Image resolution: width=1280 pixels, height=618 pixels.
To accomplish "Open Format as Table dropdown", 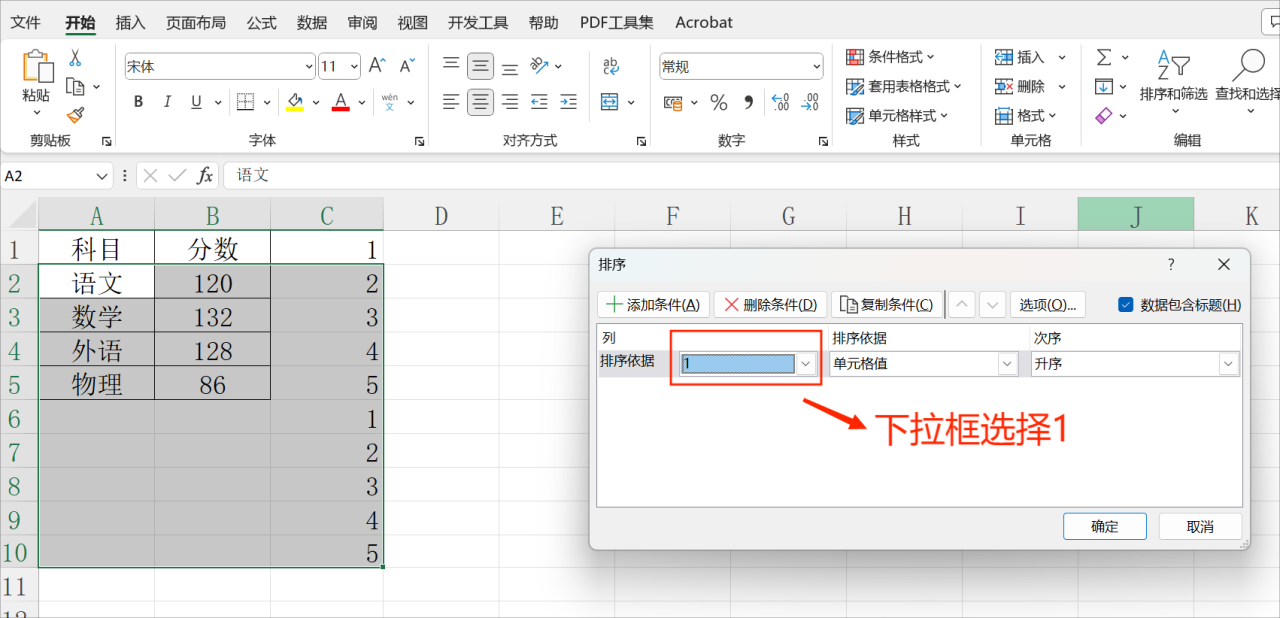I will 903,86.
